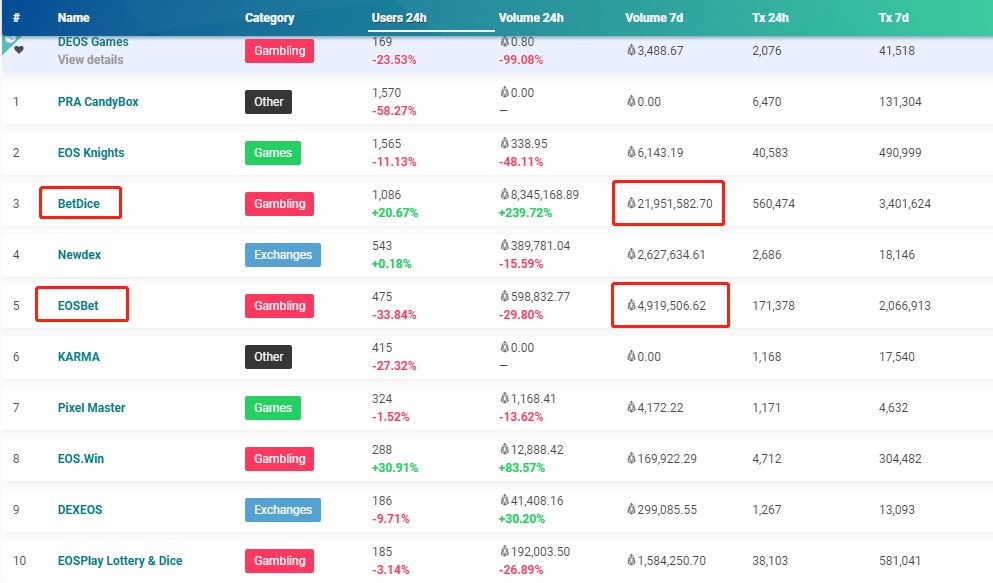
Task: Open the DEOS Games dapp link
Action: pos(93,42)
